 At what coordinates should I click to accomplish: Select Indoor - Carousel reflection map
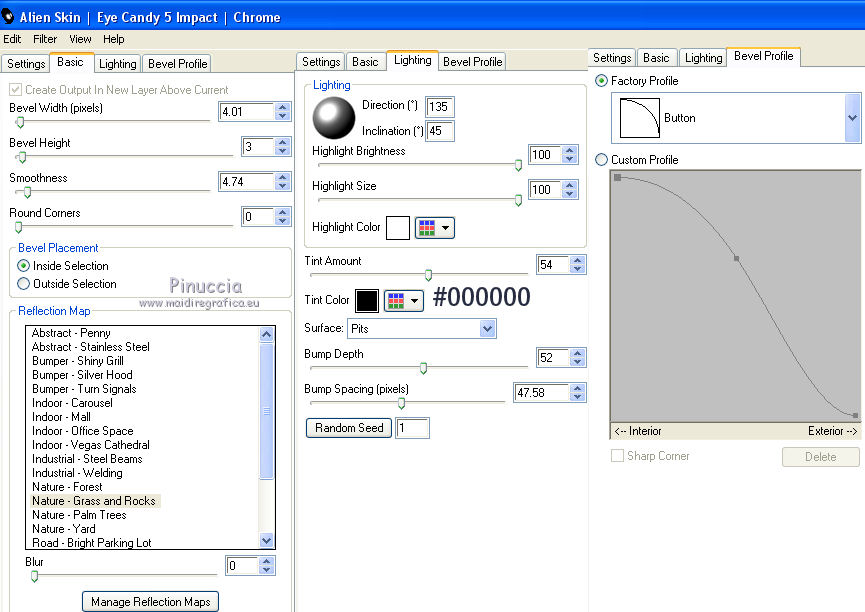[72, 403]
